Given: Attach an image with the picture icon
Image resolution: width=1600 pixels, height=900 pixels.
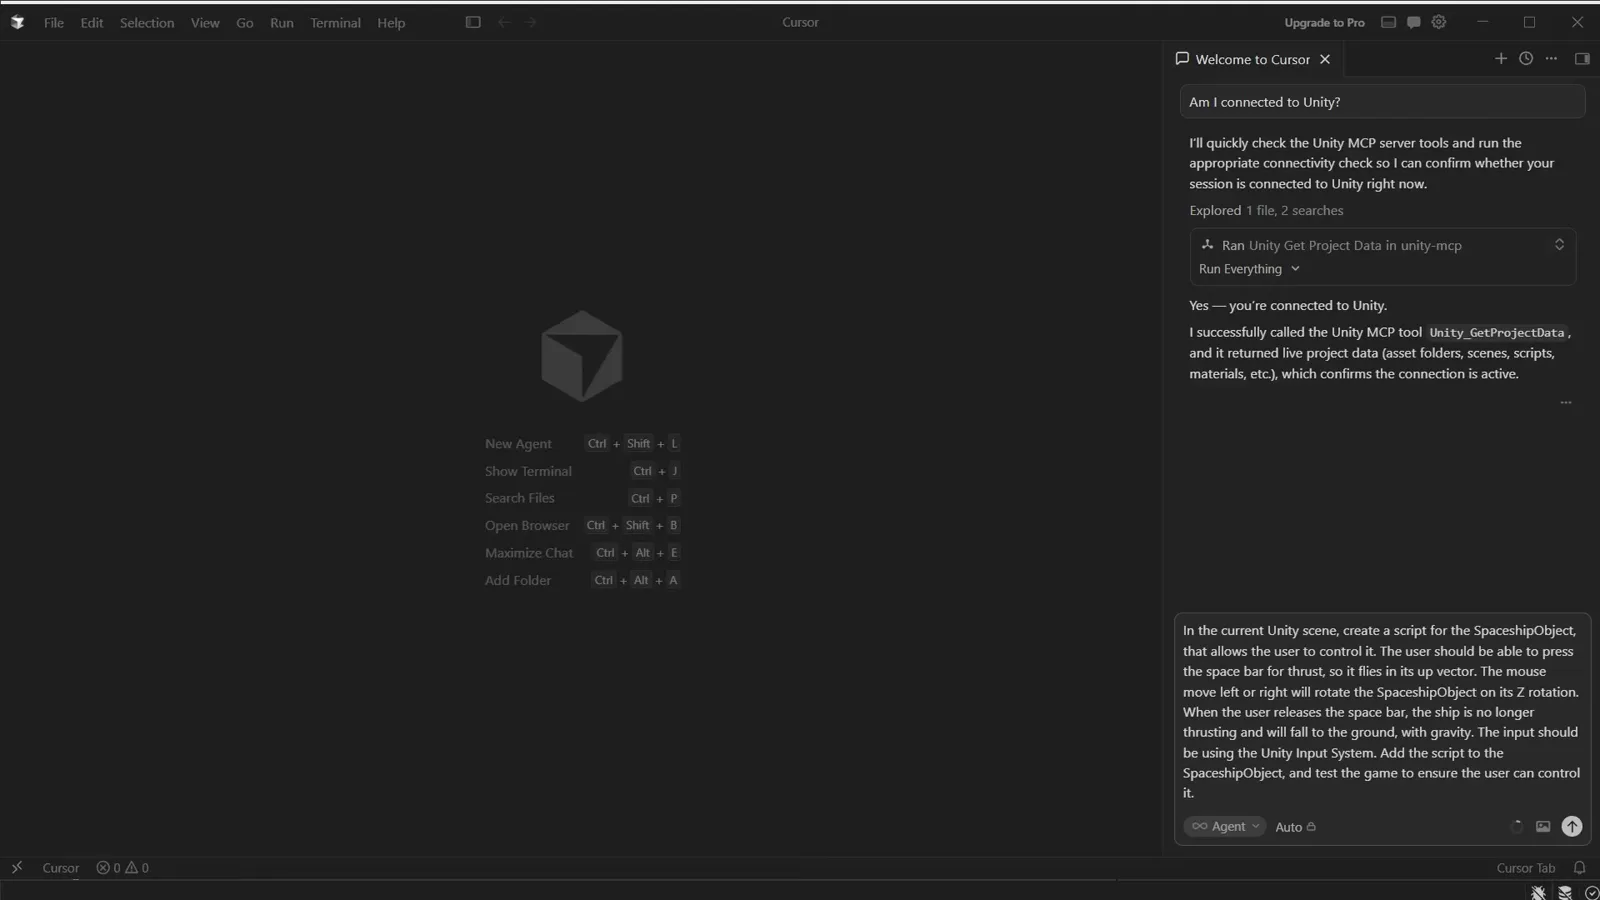Looking at the screenshot, I should pos(1543,827).
